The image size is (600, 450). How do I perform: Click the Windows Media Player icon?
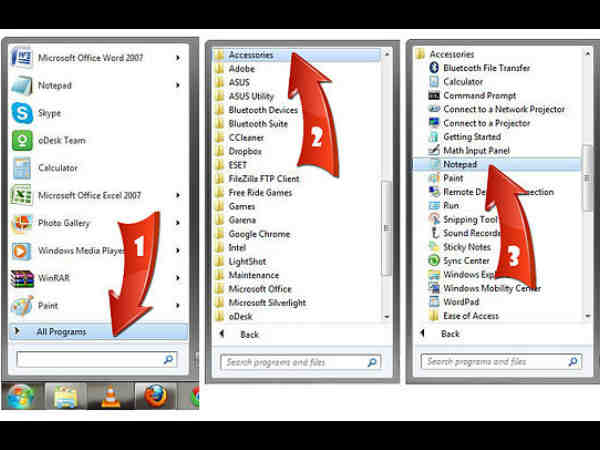click(x=21, y=251)
